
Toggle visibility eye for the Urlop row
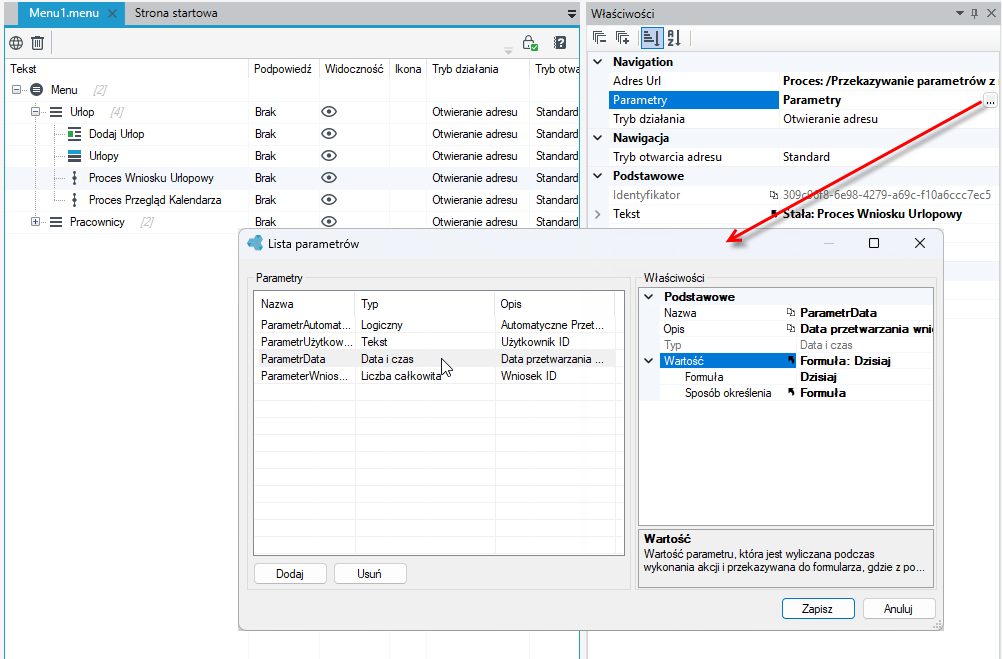tap(328, 112)
